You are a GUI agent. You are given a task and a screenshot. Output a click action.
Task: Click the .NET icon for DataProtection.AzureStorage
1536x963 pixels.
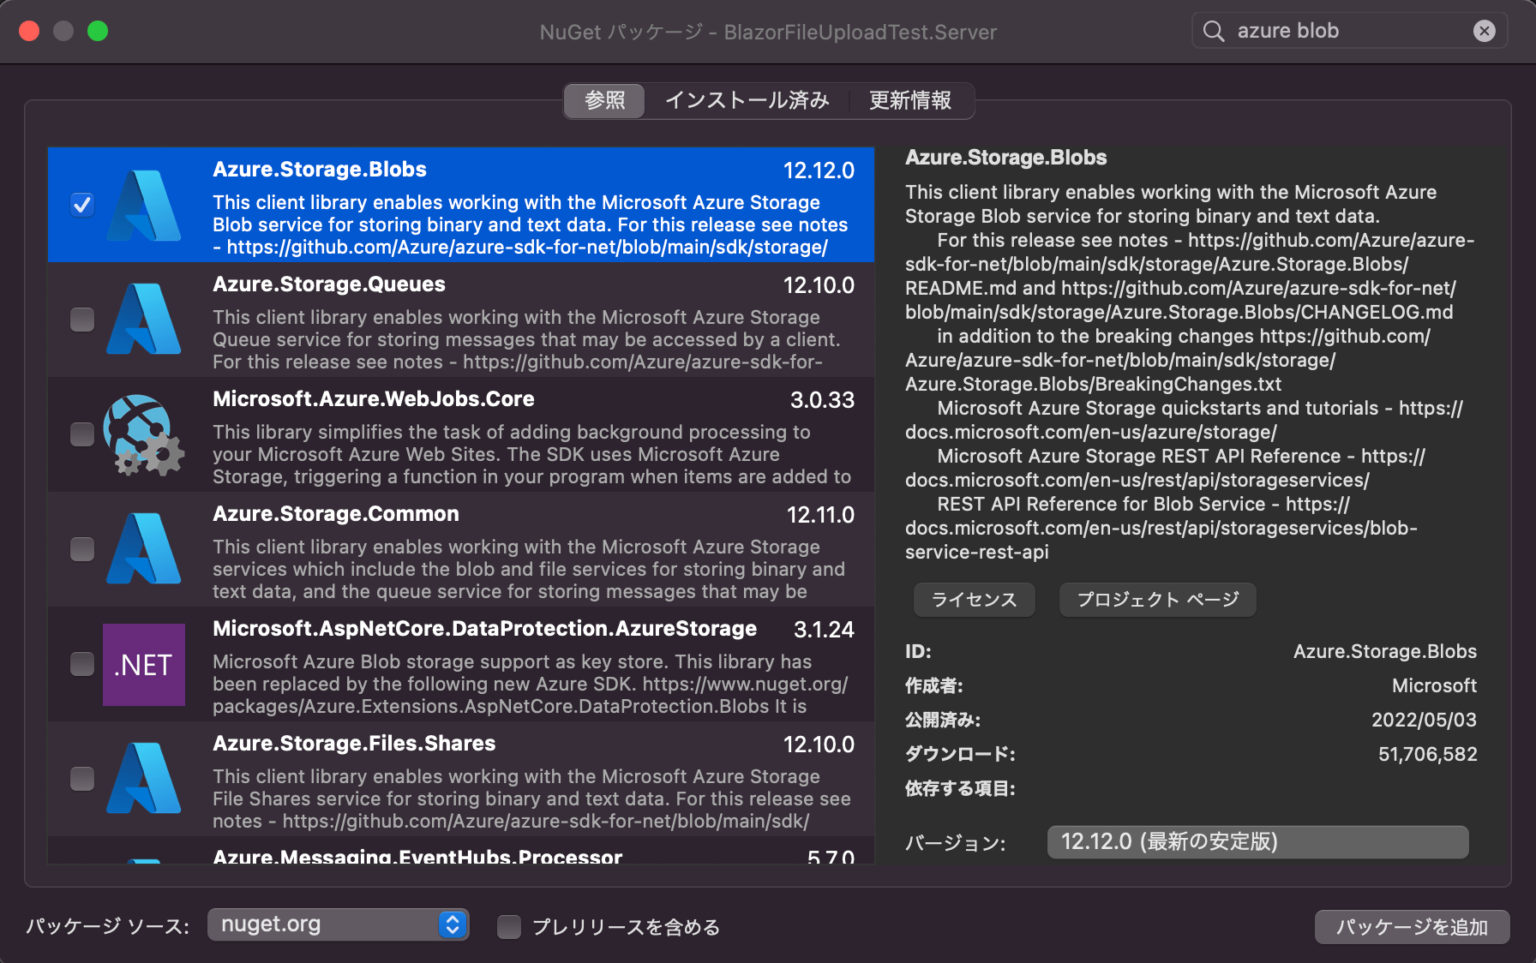(x=143, y=664)
